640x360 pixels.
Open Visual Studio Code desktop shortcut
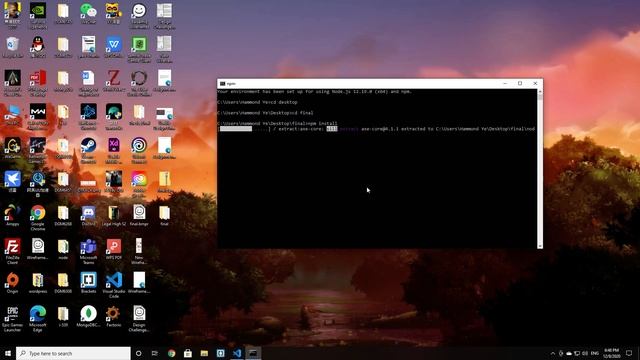pos(113,285)
